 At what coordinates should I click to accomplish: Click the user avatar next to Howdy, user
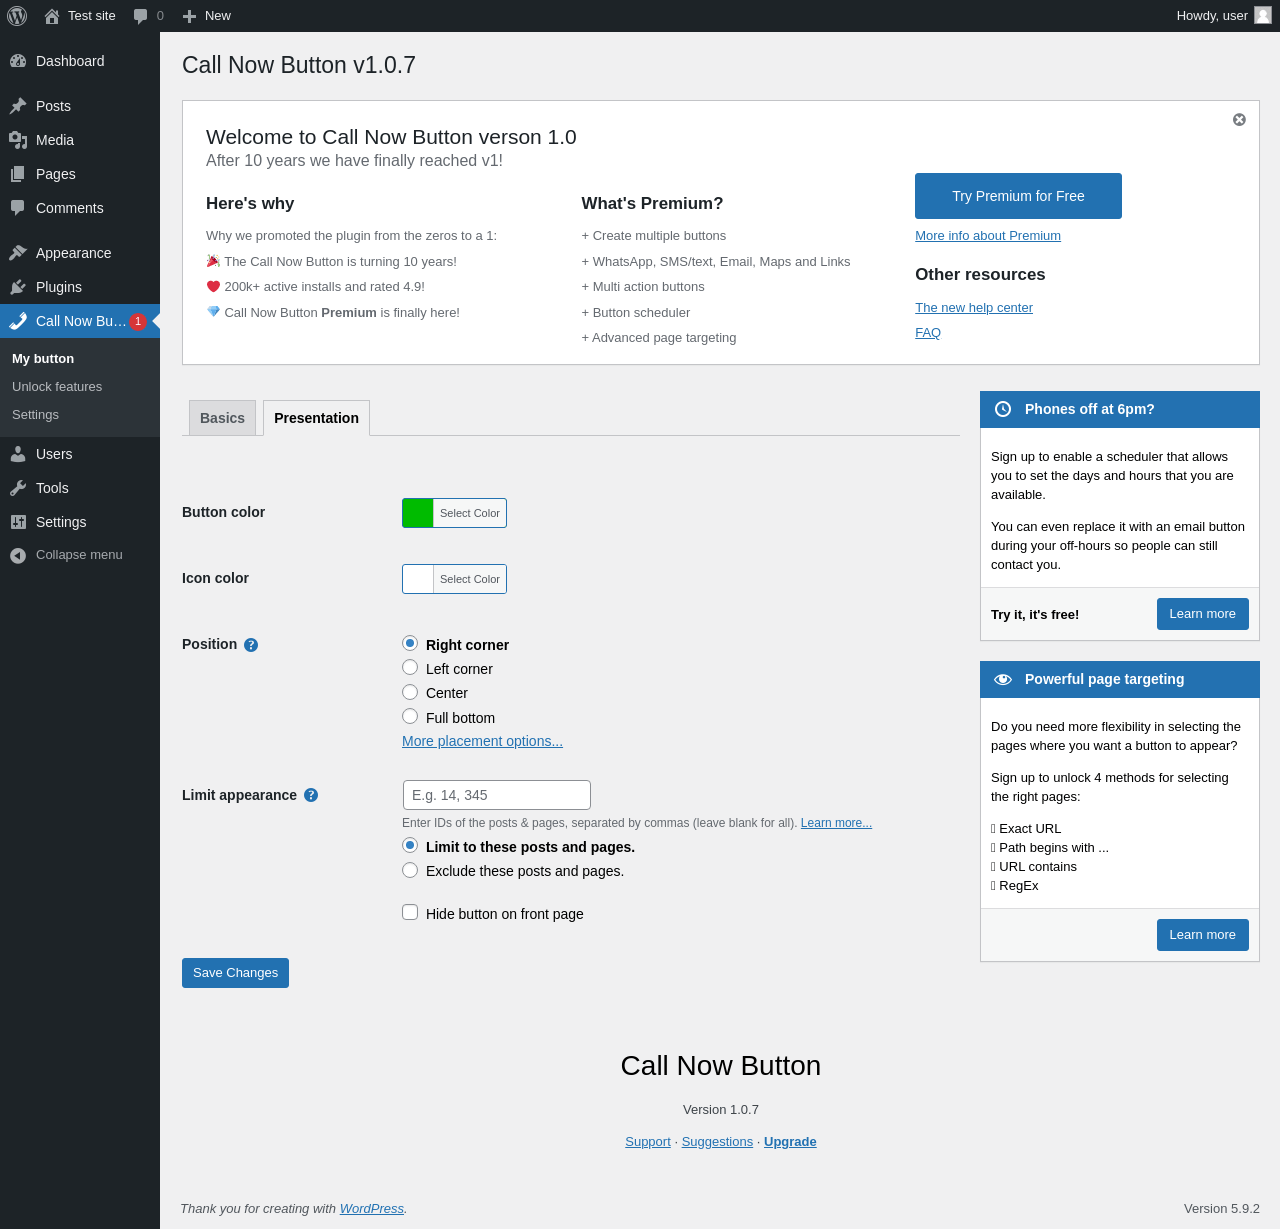[x=1263, y=15]
